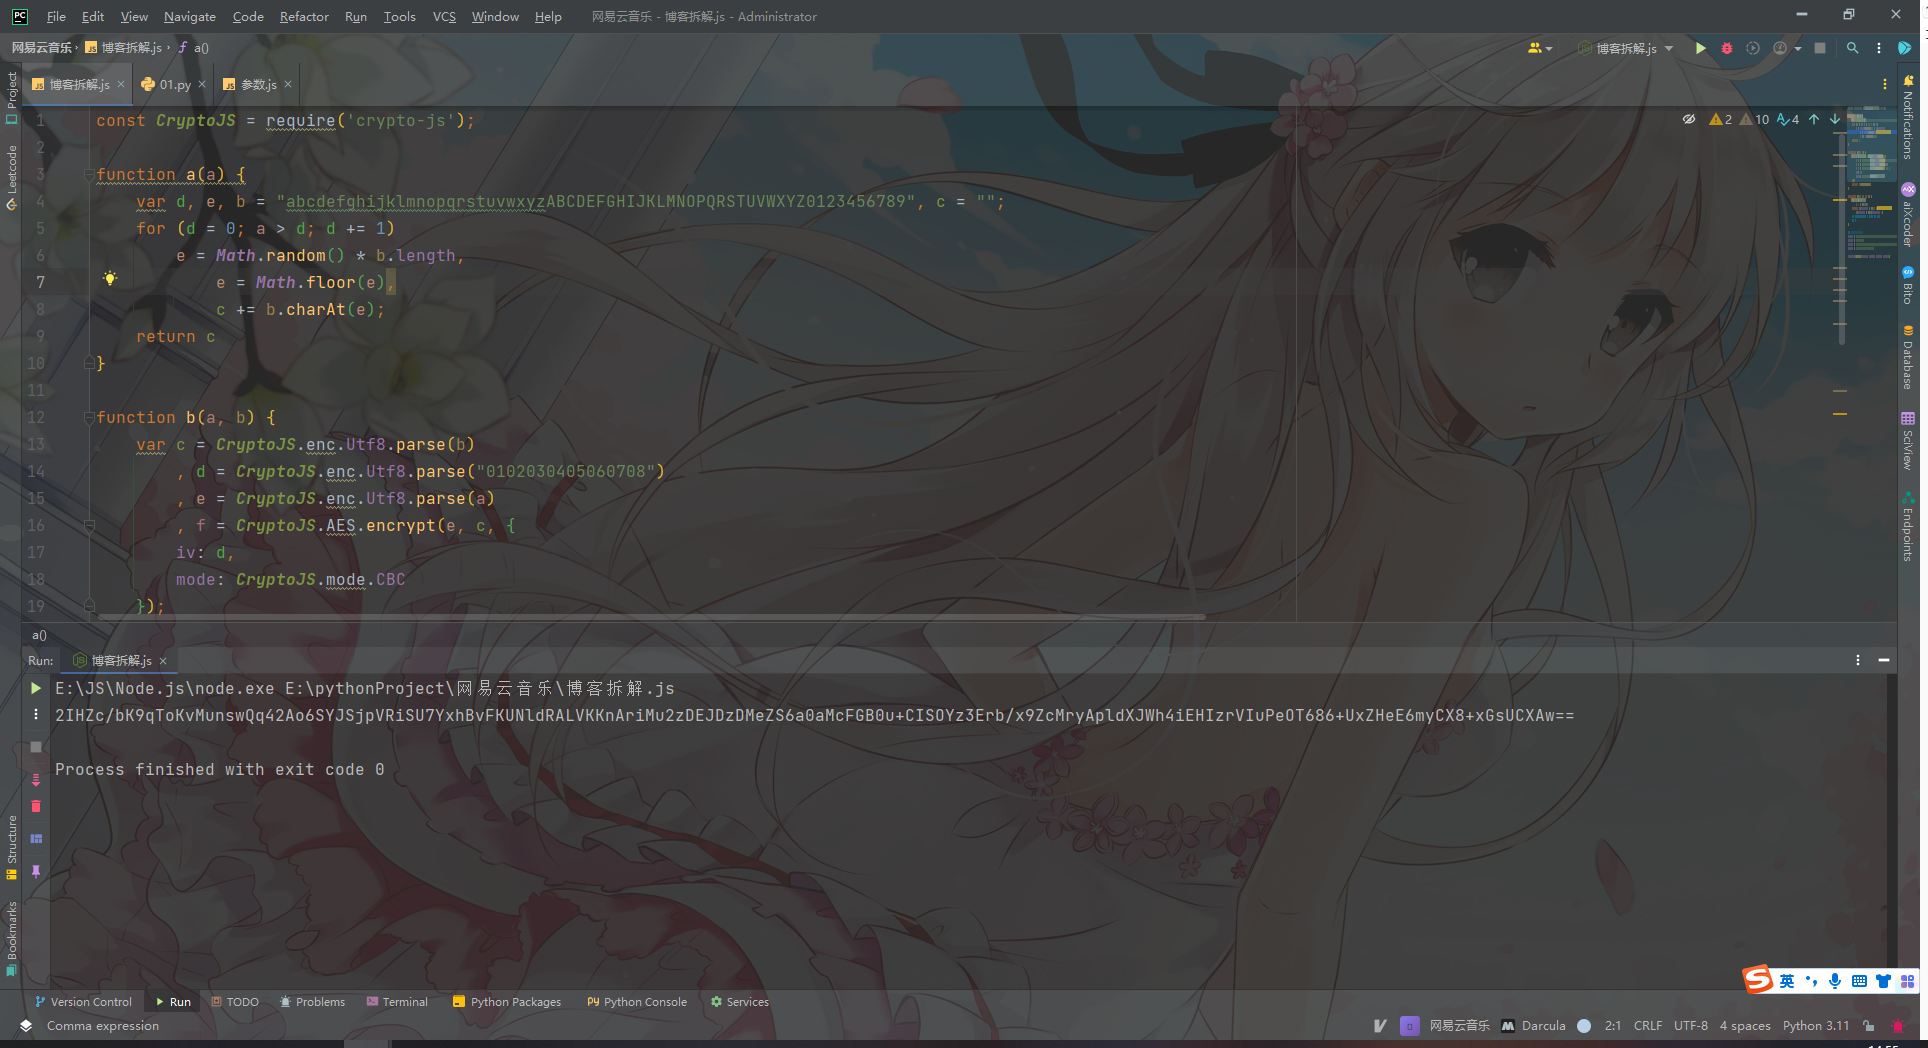Viewport: 1928px width, 1048px height.
Task: Open the VCS menu
Action: [444, 16]
